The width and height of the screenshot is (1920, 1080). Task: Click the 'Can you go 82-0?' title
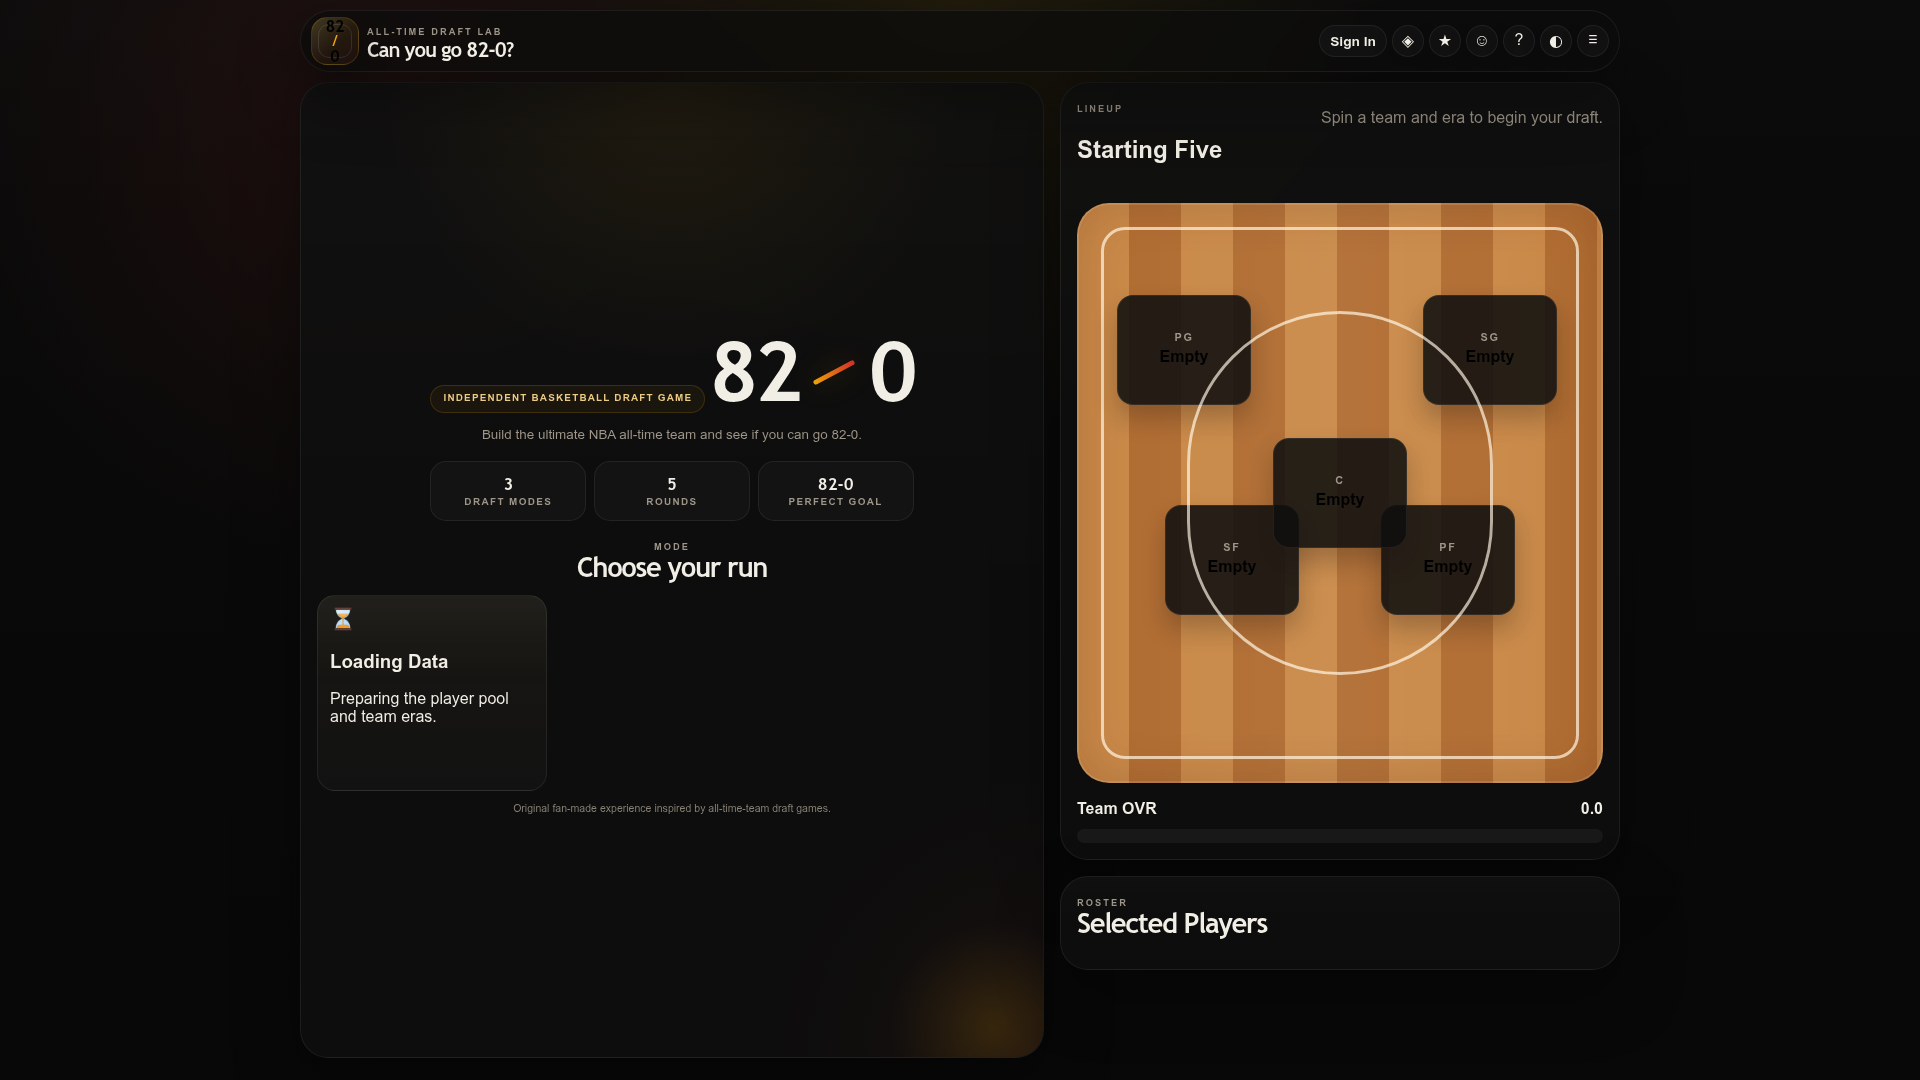click(440, 50)
